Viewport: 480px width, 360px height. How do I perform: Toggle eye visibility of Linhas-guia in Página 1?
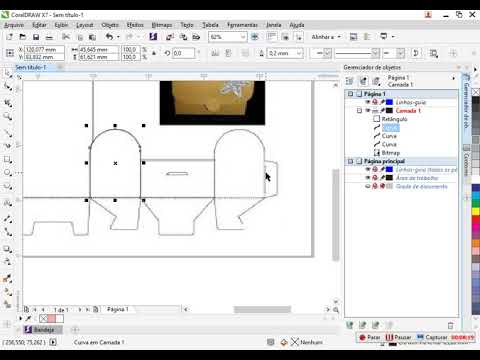tap(368, 102)
